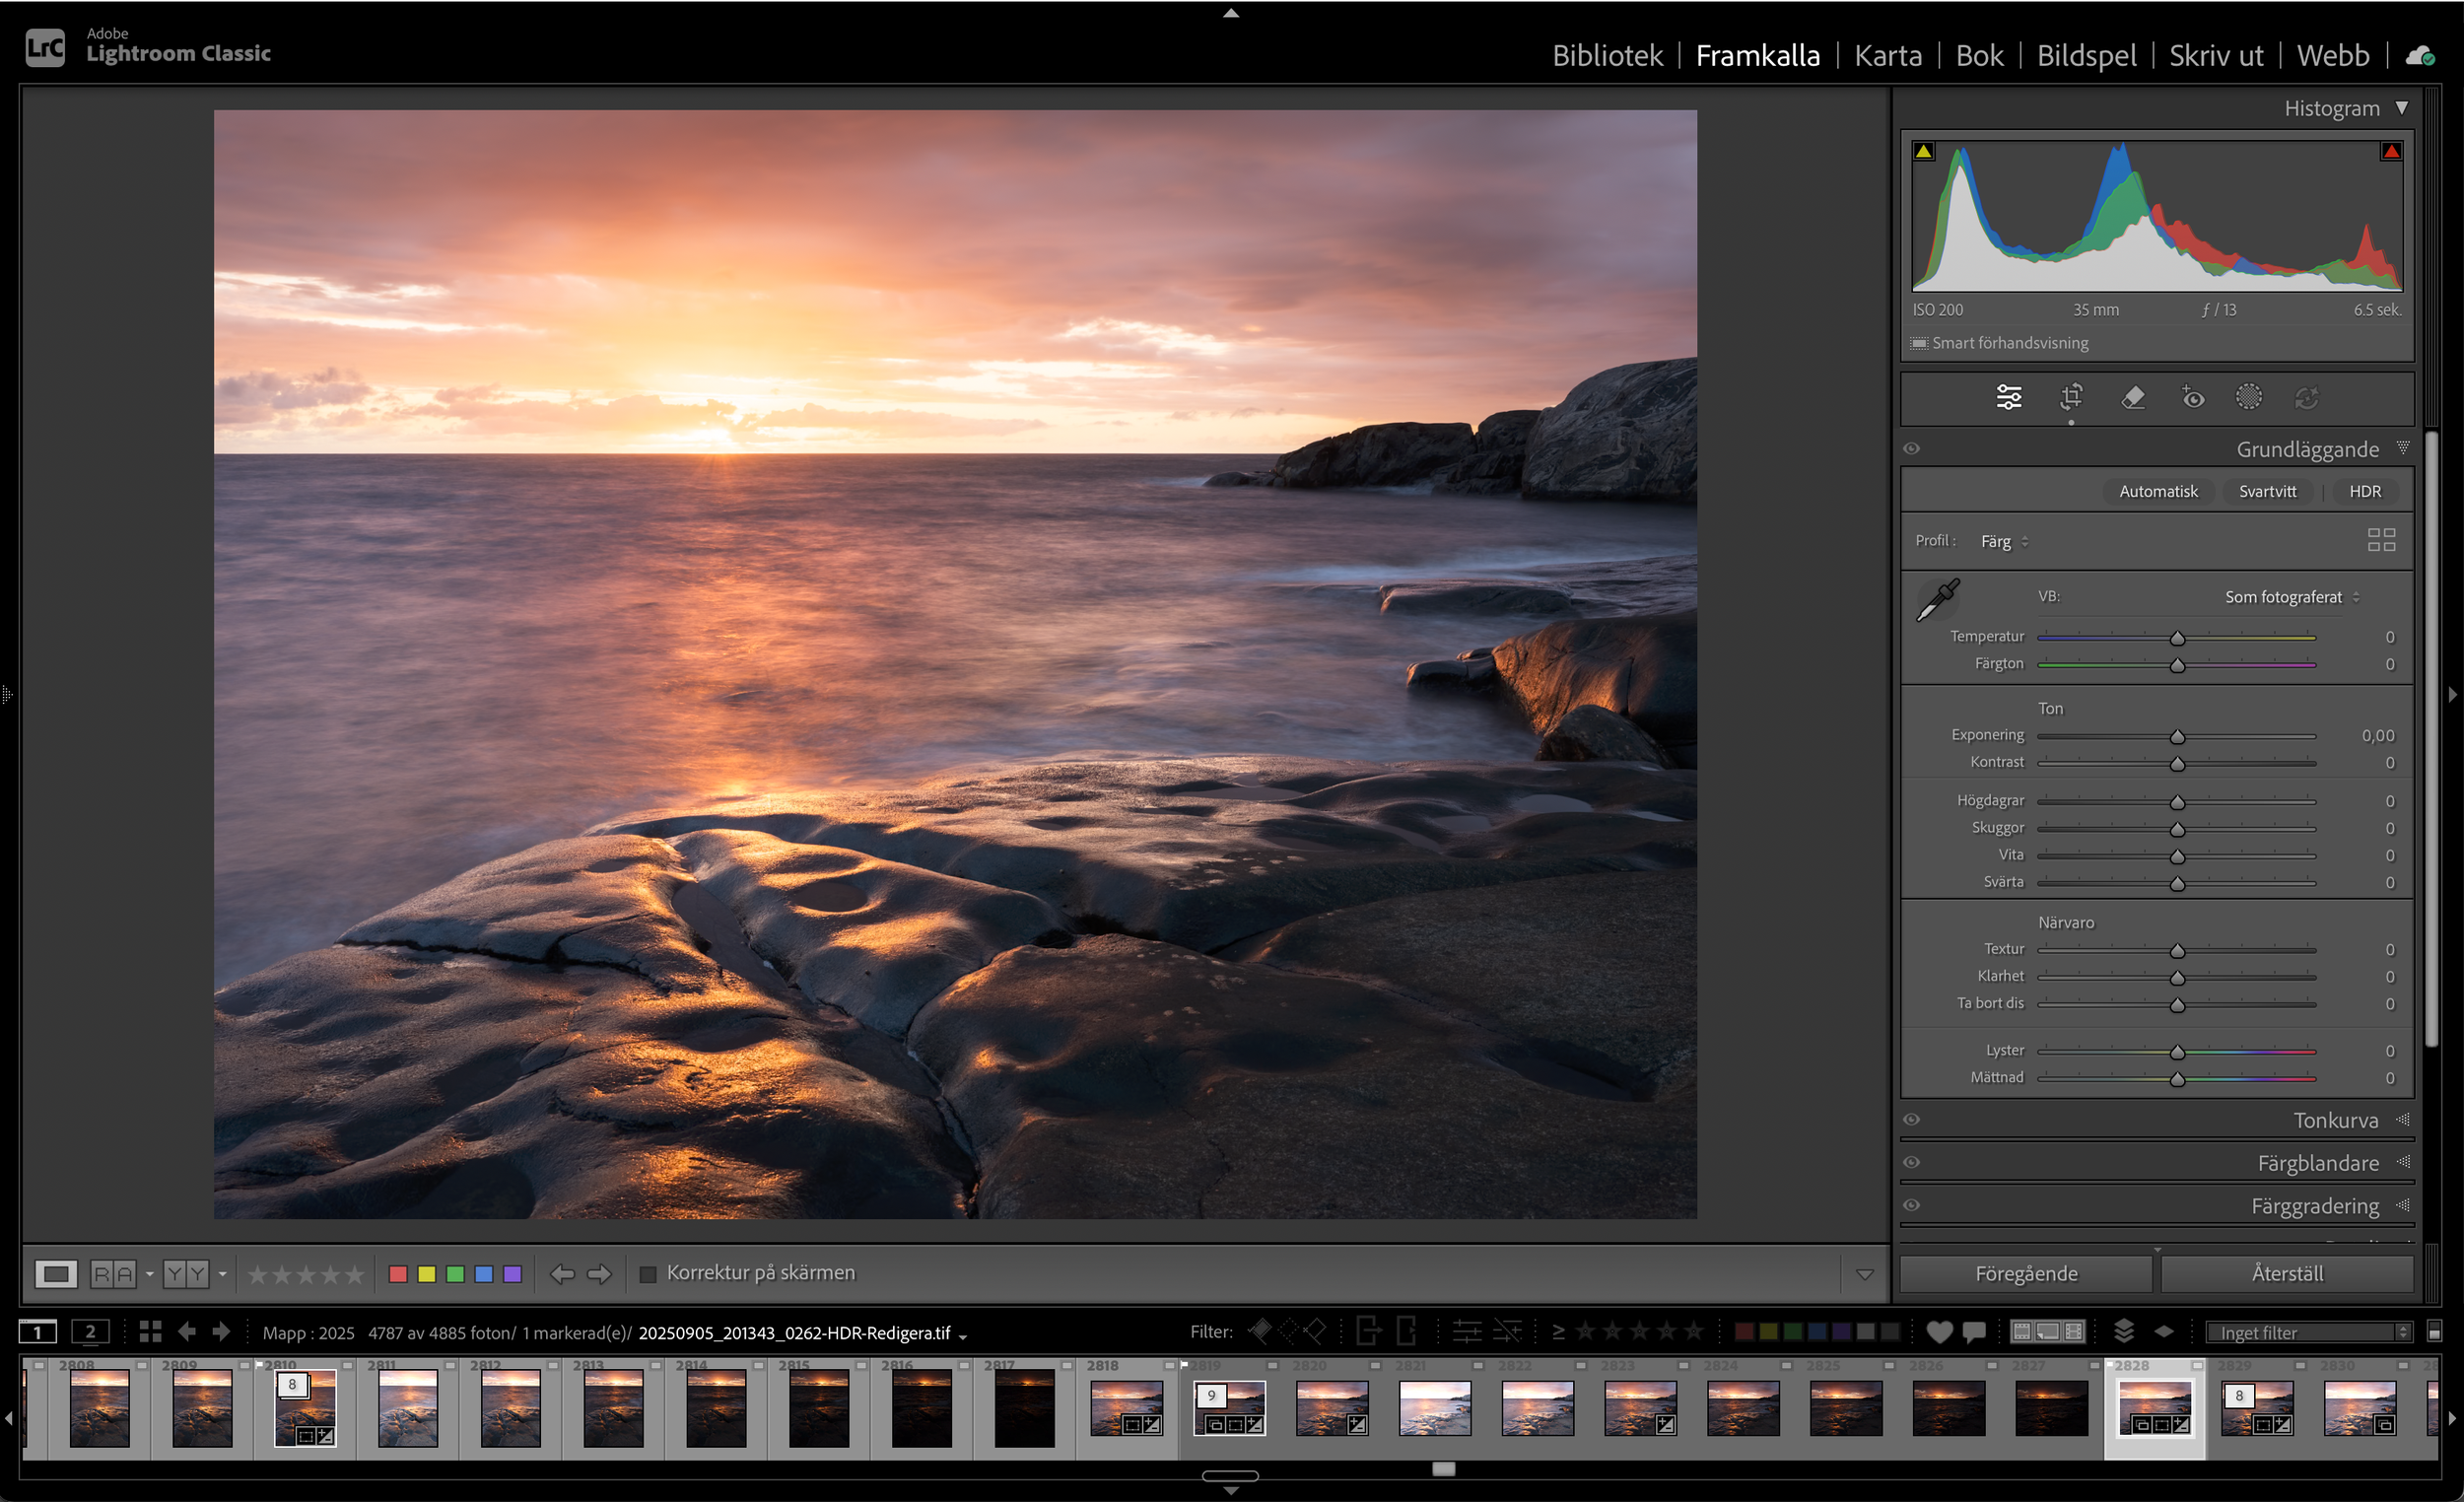Toggle Tonkurva panel eye switch

[1911, 1120]
